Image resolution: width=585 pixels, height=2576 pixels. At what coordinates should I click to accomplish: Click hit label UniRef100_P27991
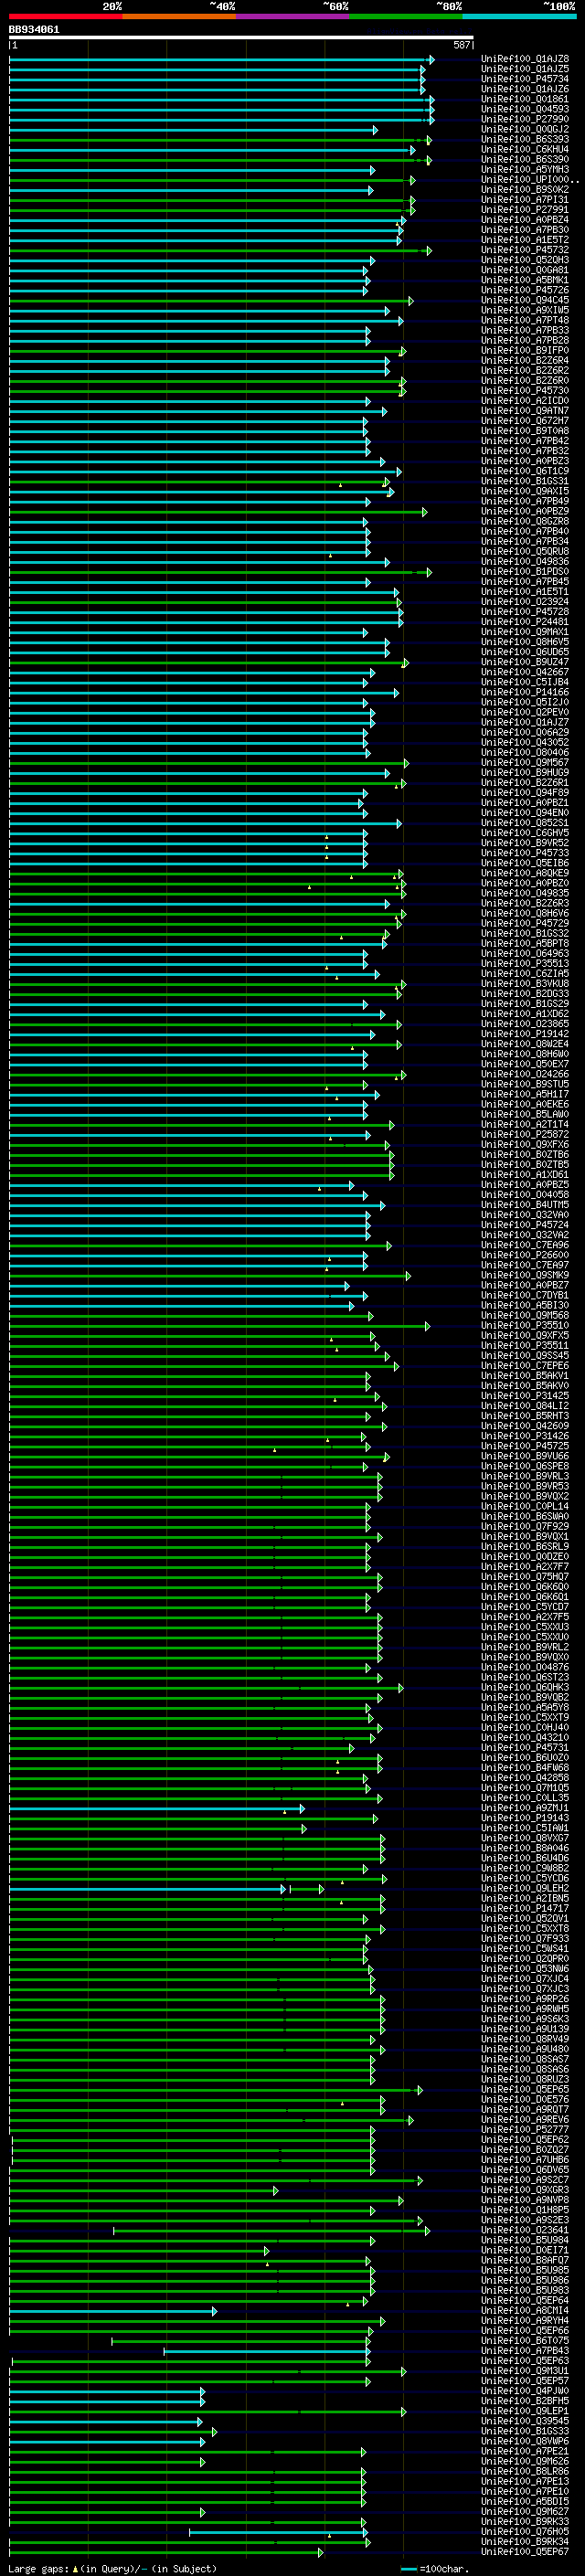[525, 209]
